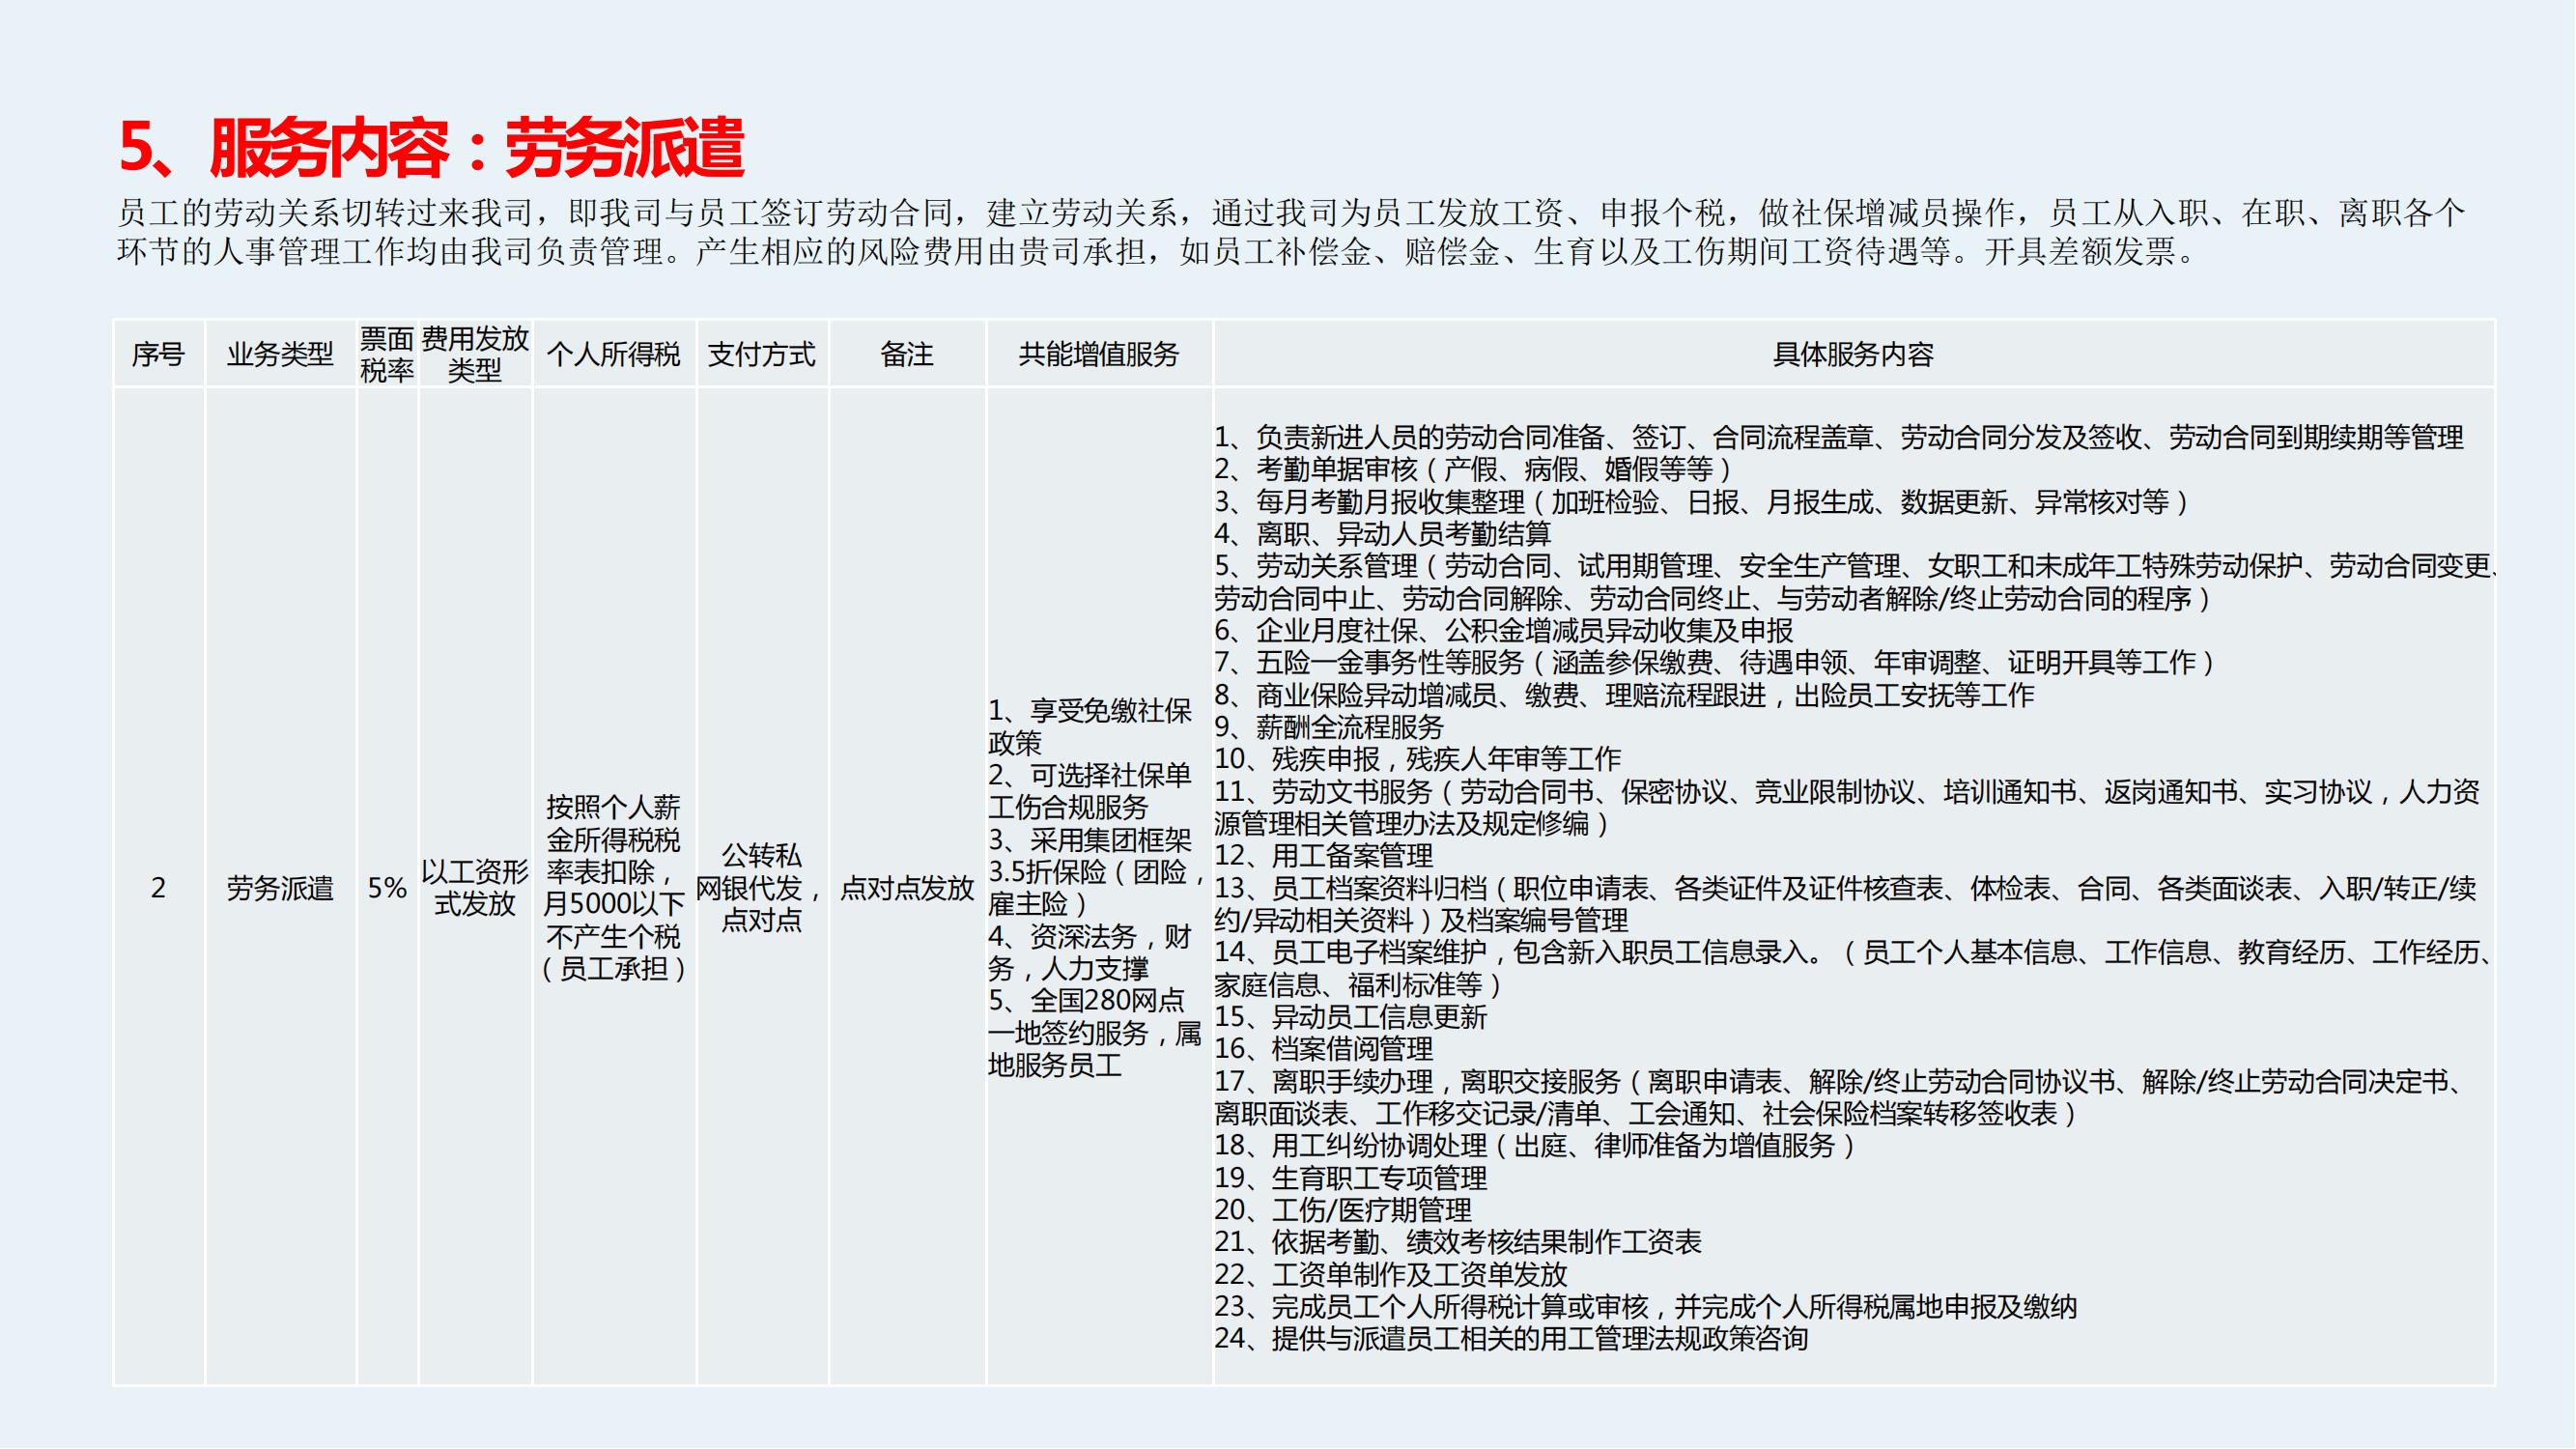This screenshot has height=1449, width=2576.
Task: Click line '13、员工档案资料归档'
Action: coord(1845,904)
